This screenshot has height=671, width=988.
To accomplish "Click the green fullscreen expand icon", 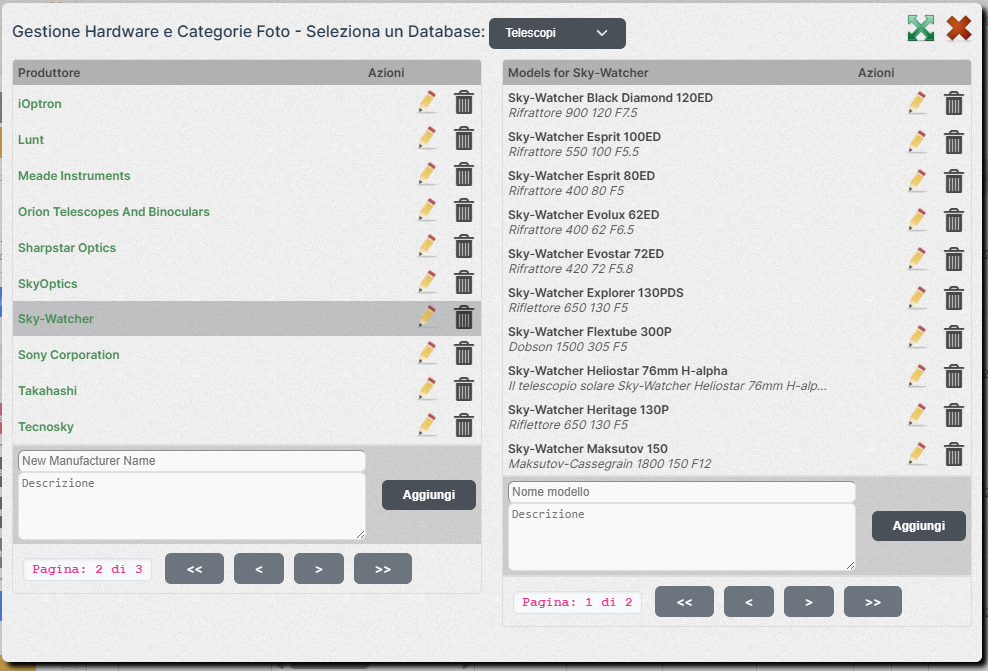I will 920,29.
